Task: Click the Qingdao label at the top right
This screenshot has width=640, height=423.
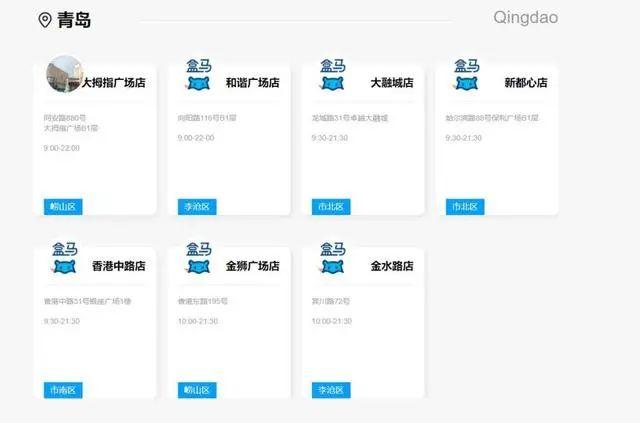Action: pyautogui.click(x=526, y=18)
